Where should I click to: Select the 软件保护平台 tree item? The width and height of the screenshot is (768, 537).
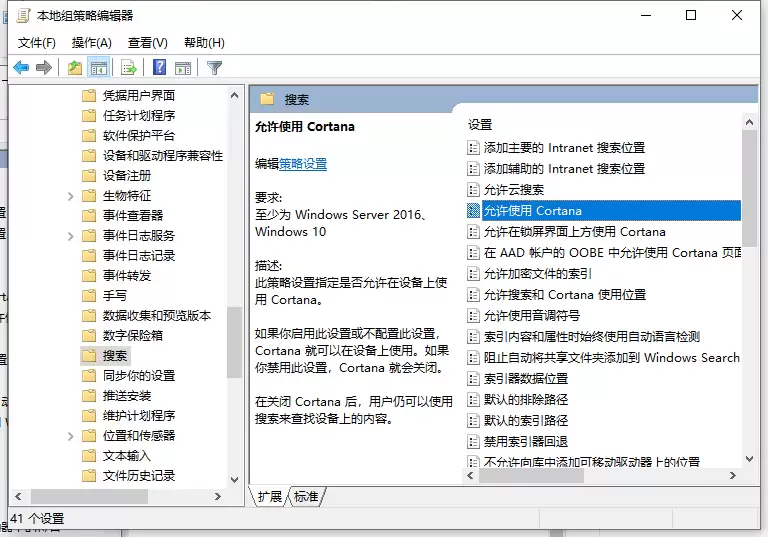[139, 135]
